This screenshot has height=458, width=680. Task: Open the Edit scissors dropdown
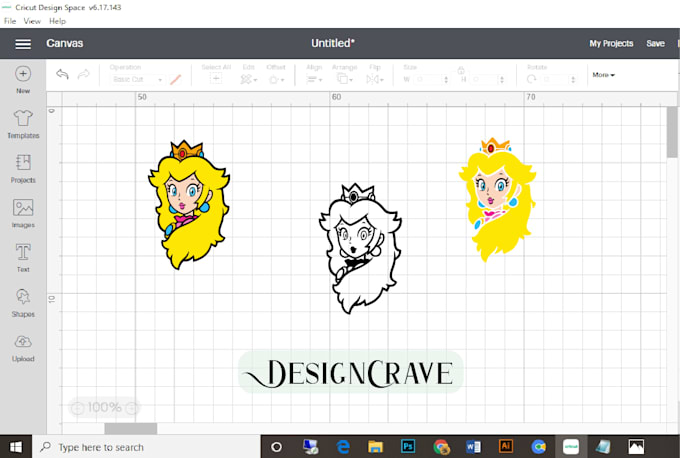248,79
